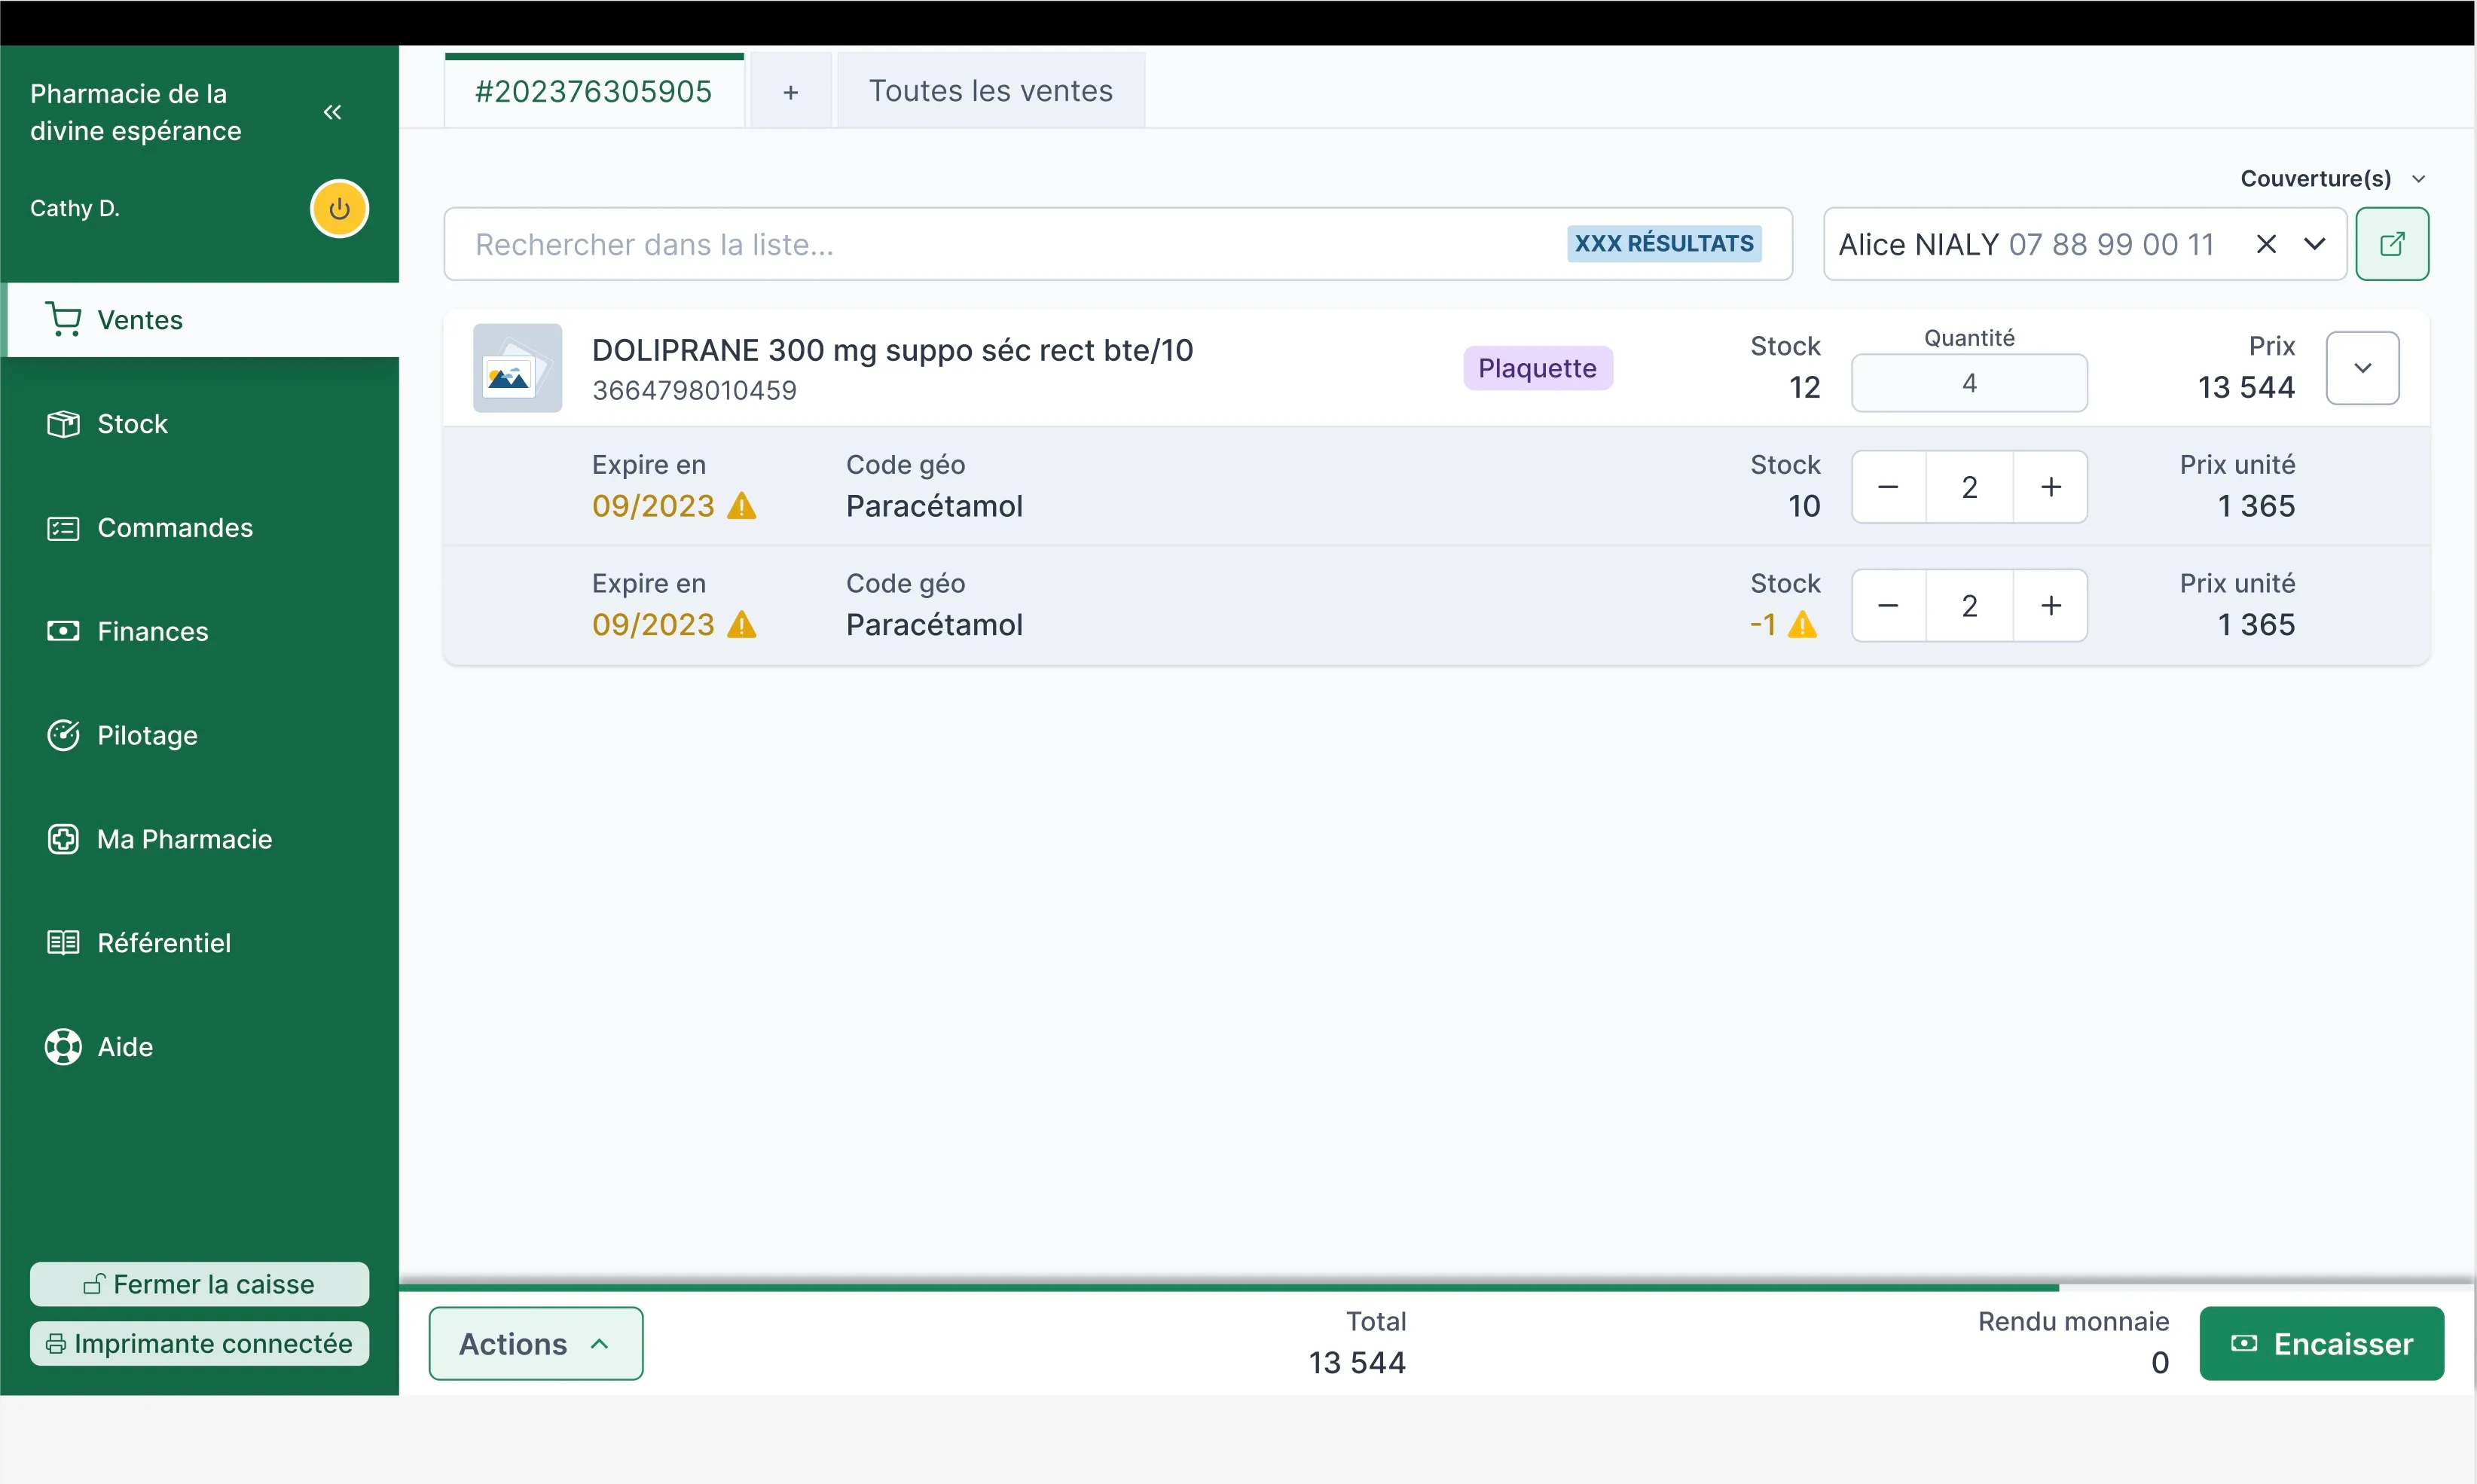Decrease quantity of the second lot
The width and height of the screenshot is (2477, 1484).
point(1888,606)
